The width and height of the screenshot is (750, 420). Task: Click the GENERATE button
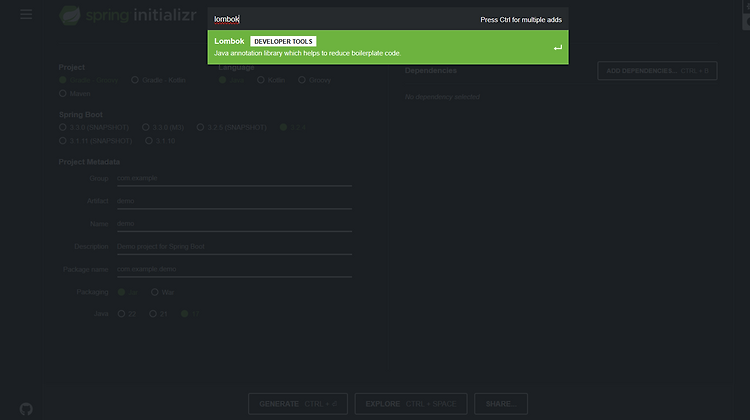[x=298, y=404]
